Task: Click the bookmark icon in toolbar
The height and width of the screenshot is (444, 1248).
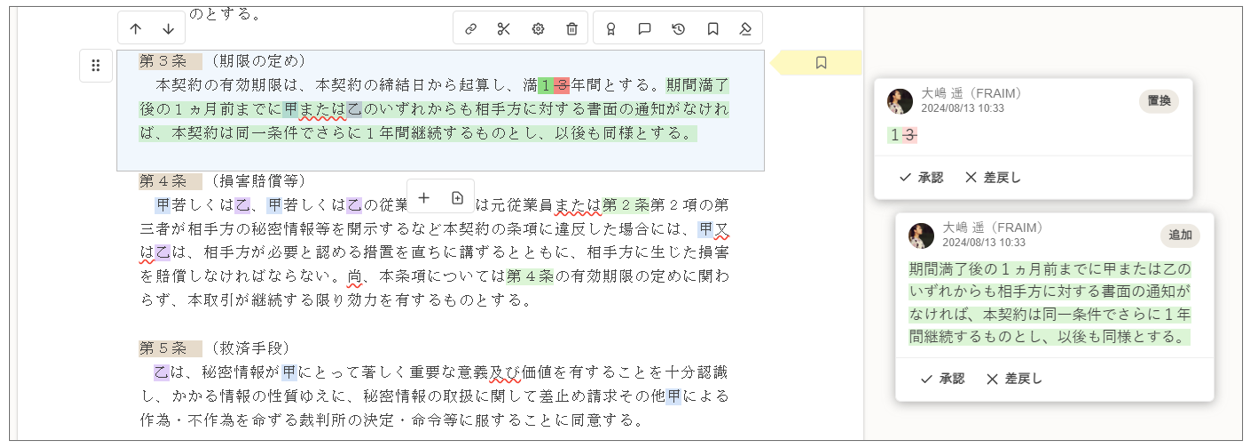Action: [713, 29]
